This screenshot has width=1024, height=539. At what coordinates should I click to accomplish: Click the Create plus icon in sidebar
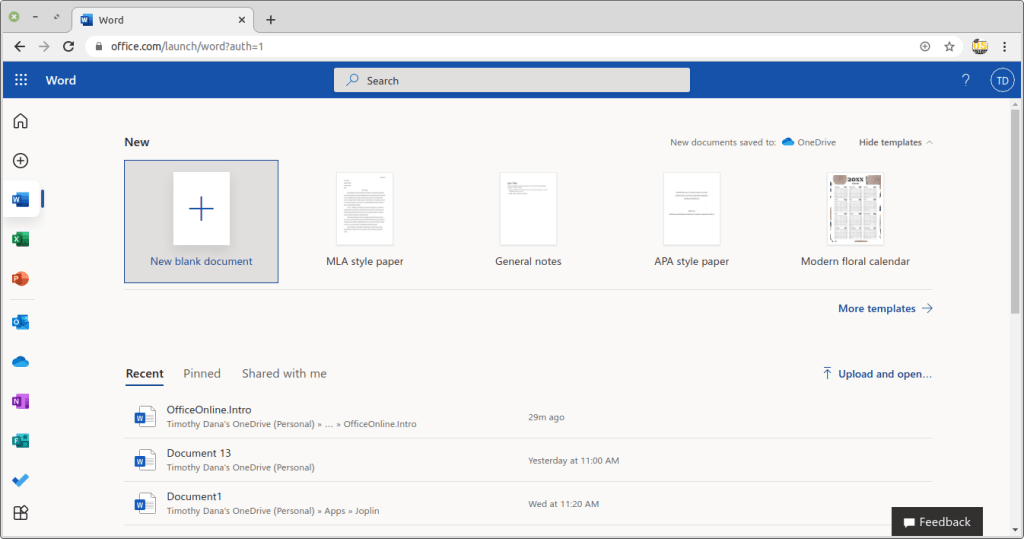tap(20, 161)
